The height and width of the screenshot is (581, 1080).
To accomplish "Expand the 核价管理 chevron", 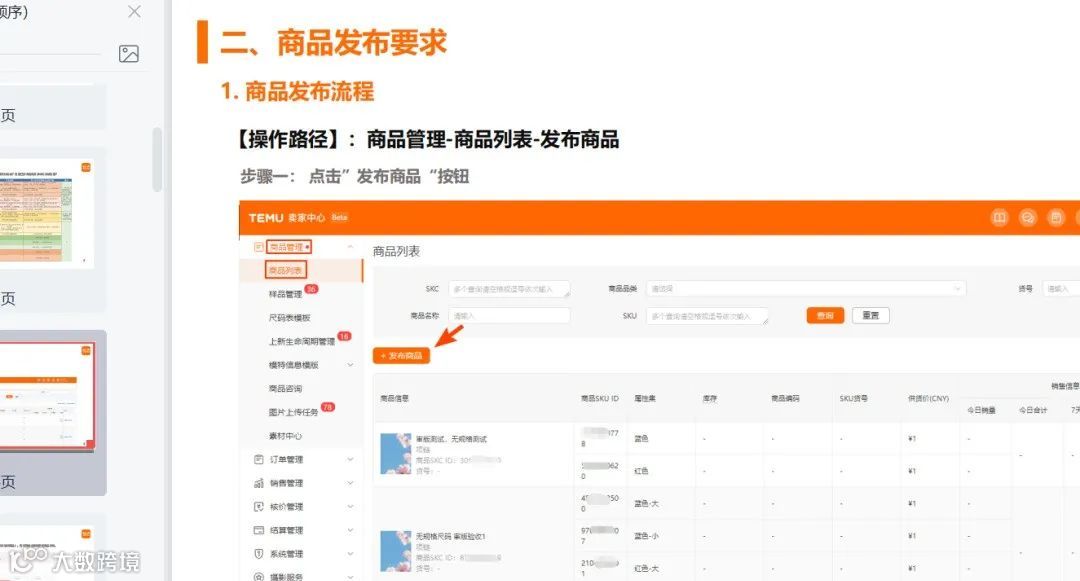I will click(x=350, y=507).
